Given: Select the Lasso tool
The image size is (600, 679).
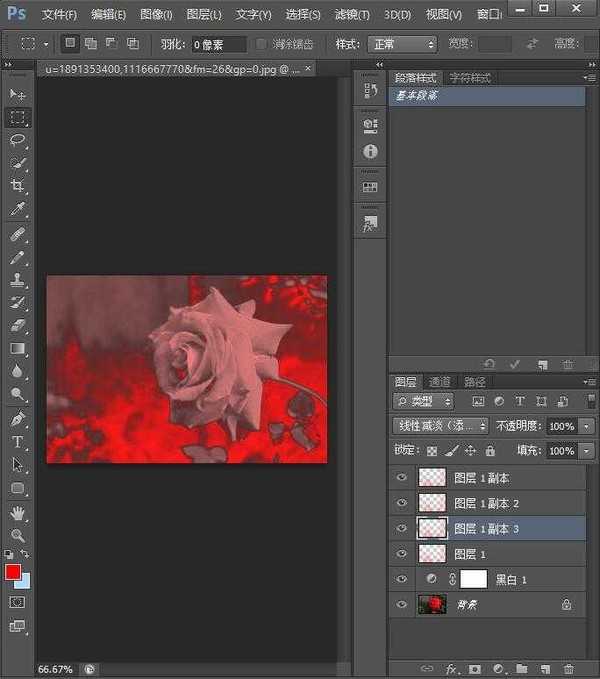Looking at the screenshot, I should (x=18, y=140).
